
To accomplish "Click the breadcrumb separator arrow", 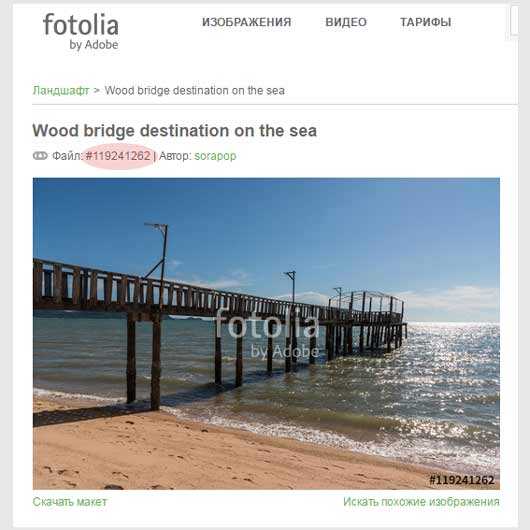I will (x=97, y=91).
